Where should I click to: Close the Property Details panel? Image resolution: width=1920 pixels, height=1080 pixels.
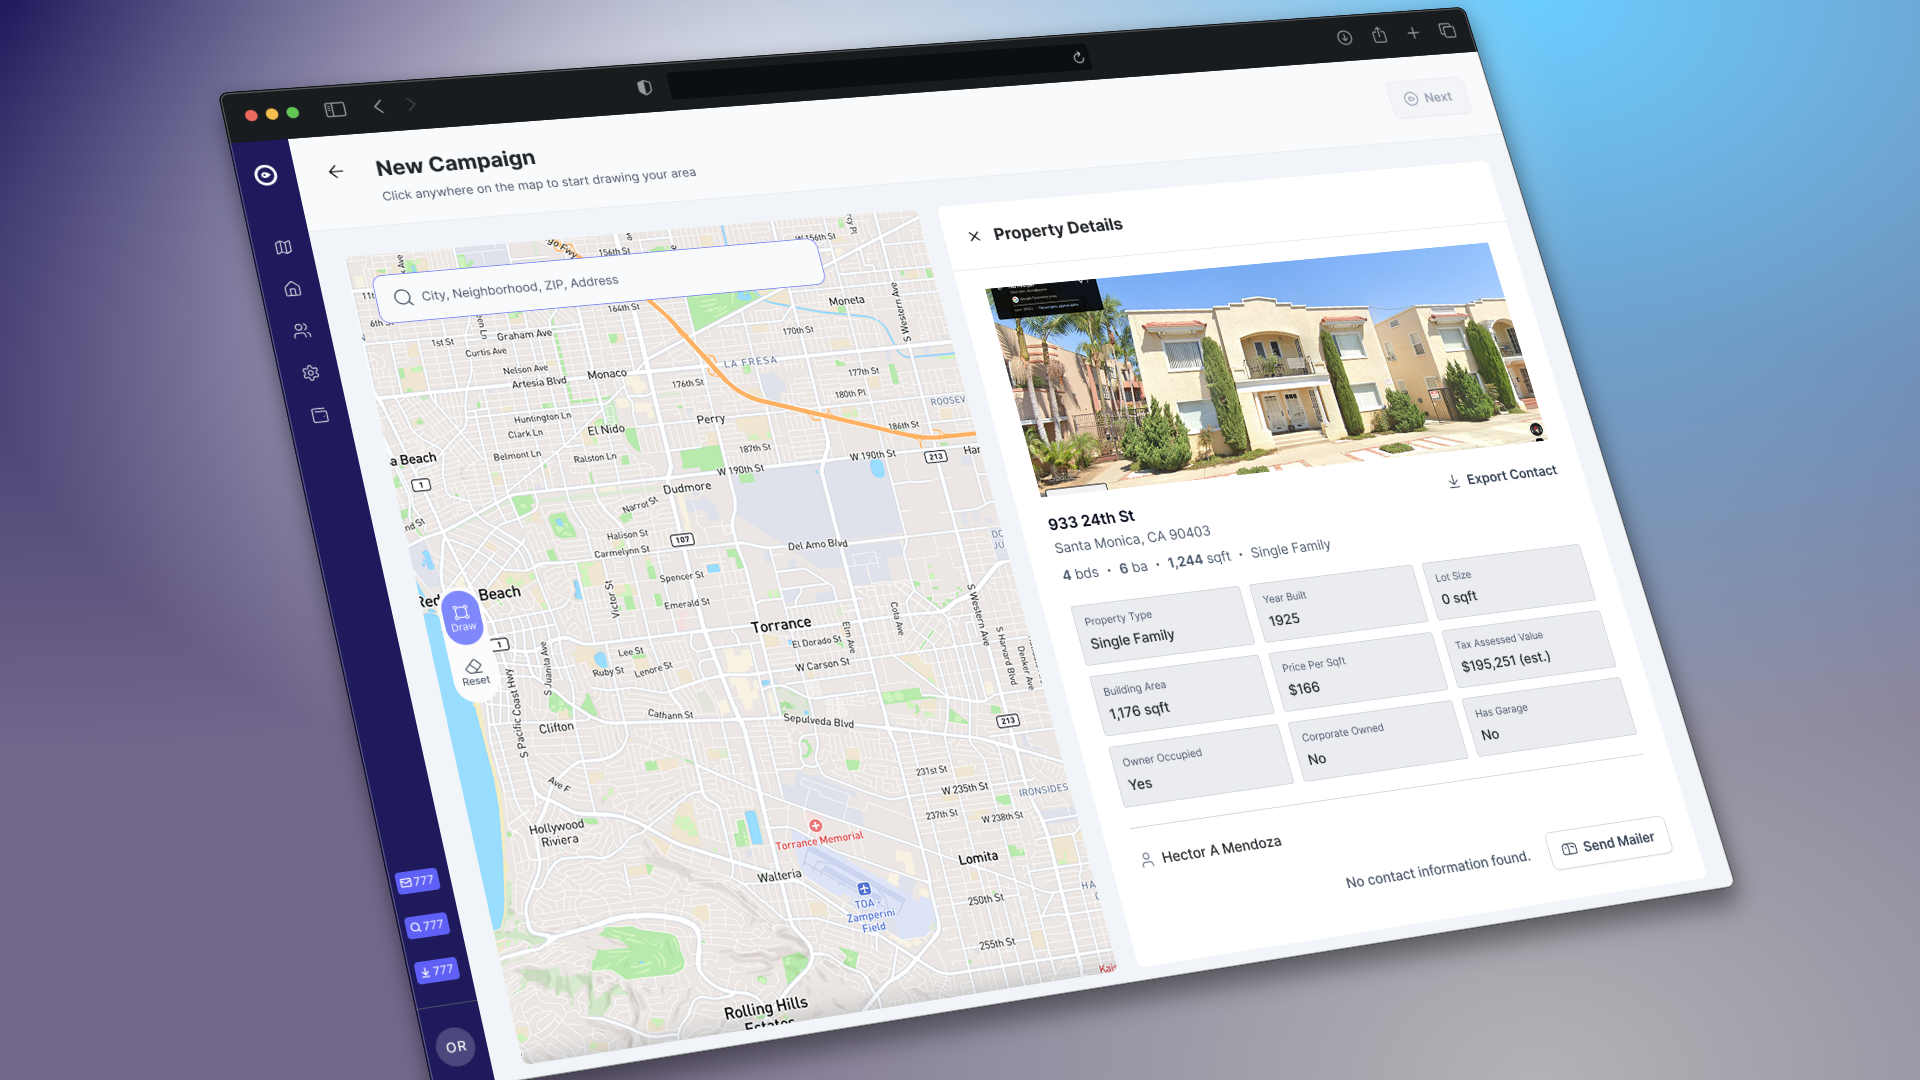(x=974, y=236)
